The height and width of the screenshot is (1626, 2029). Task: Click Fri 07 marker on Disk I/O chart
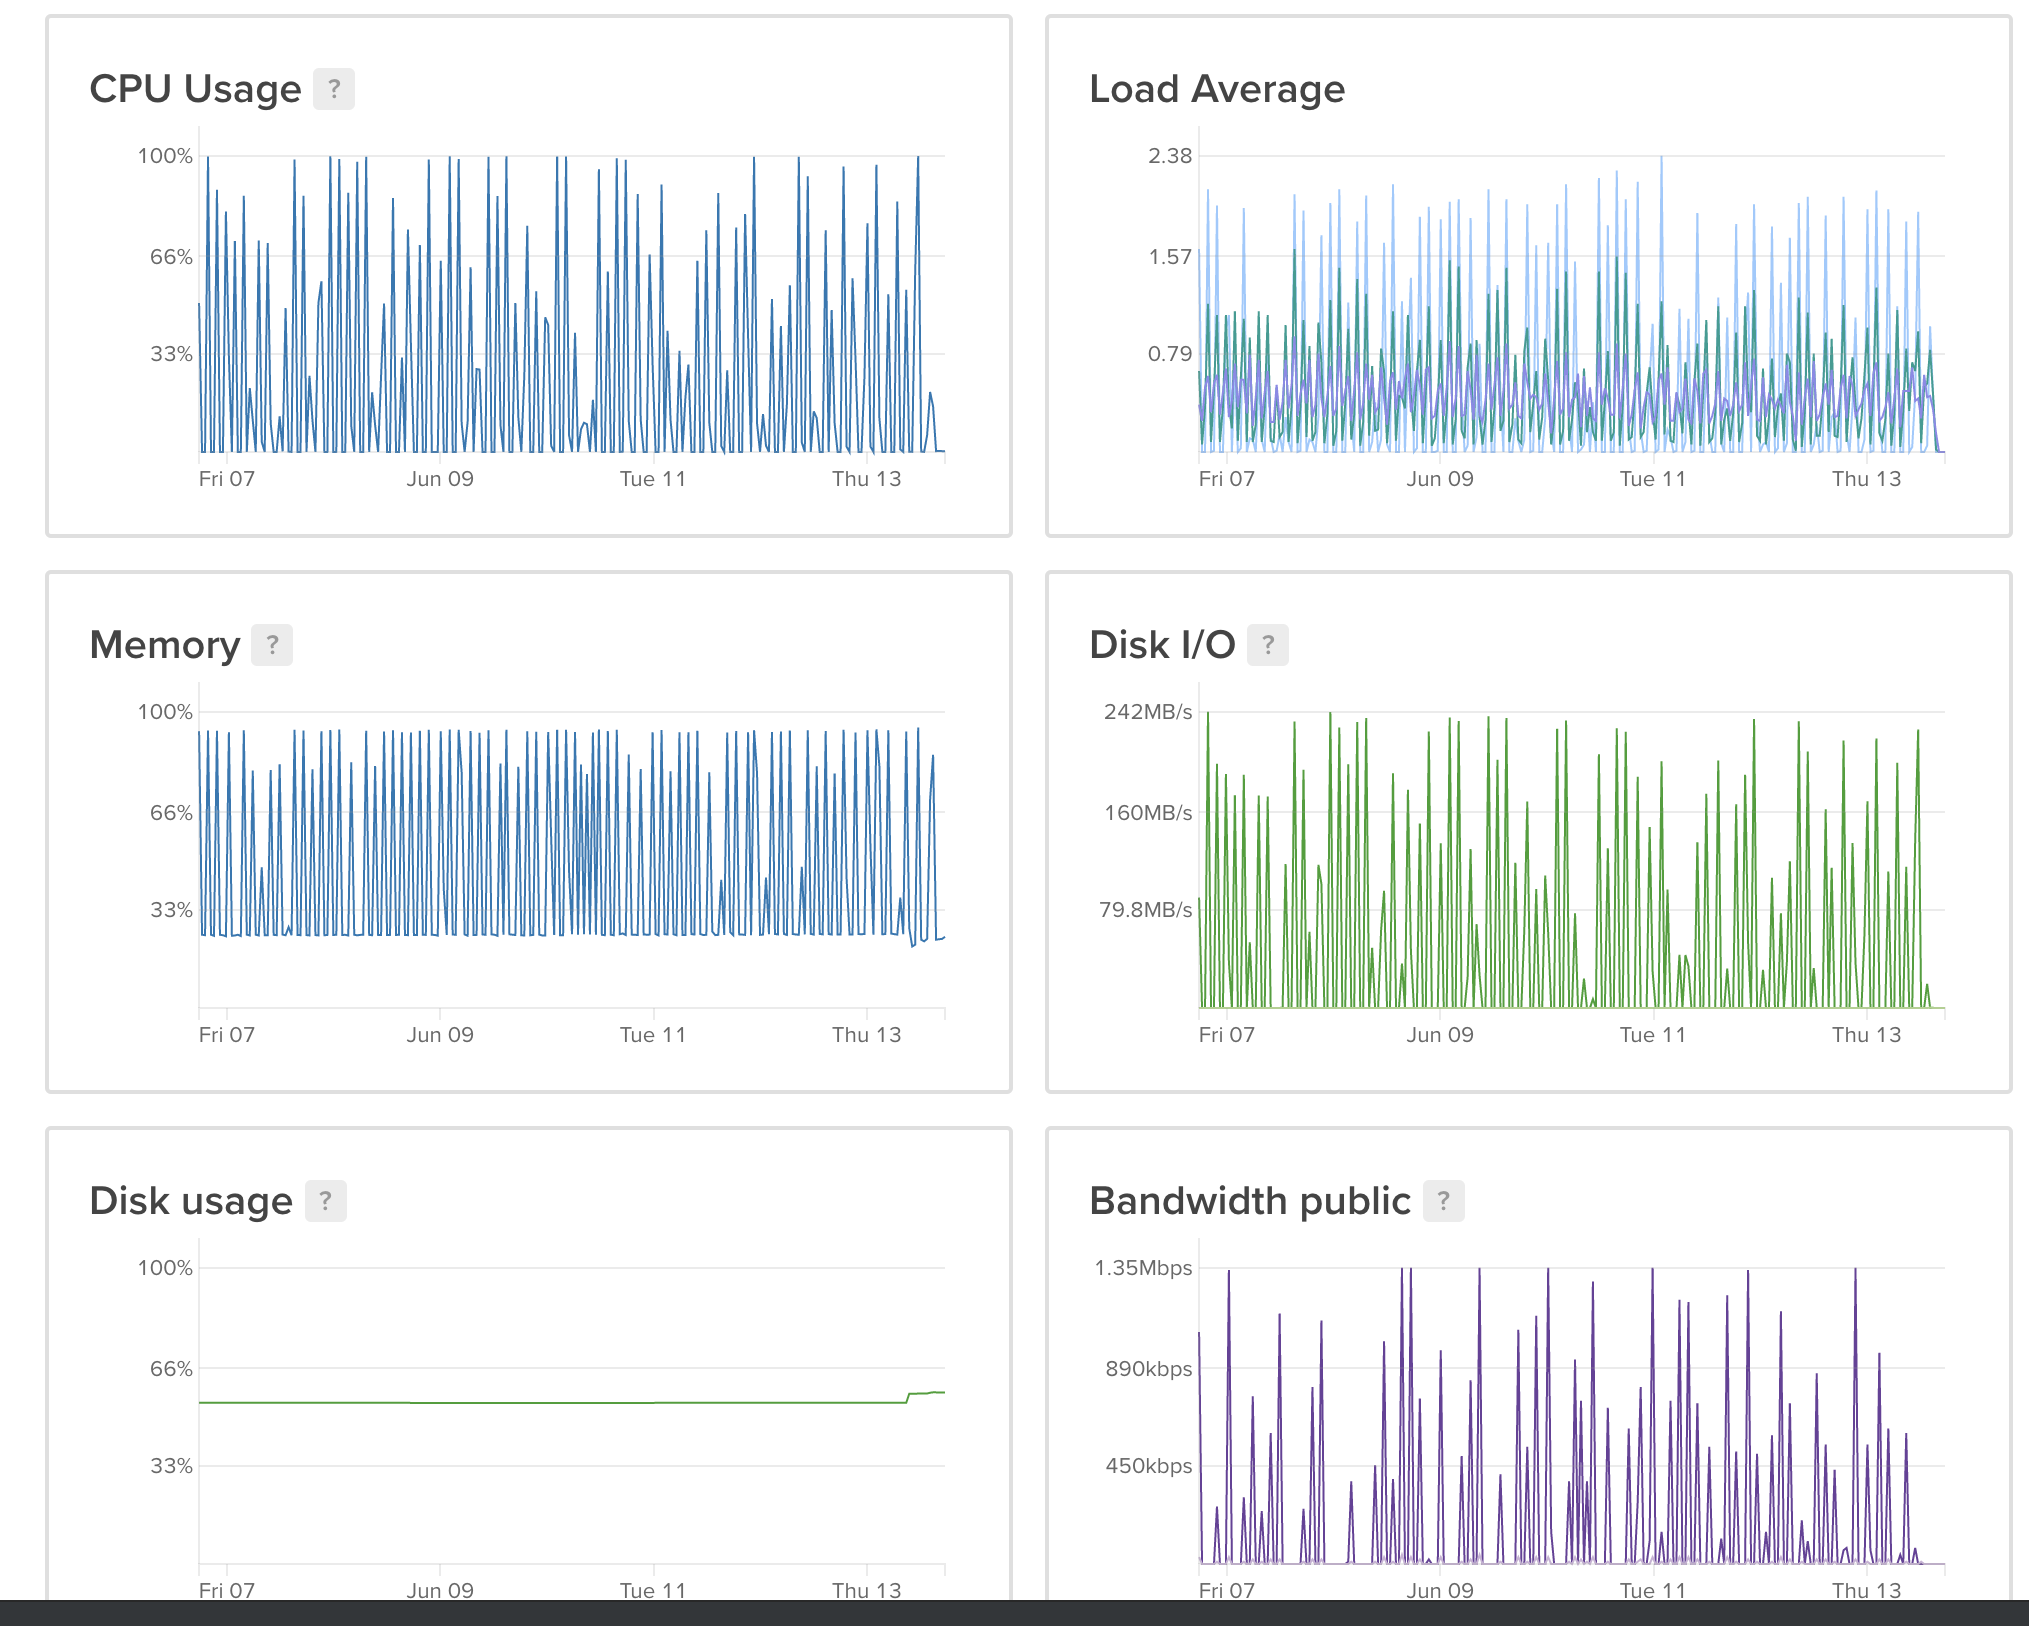(x=1226, y=1035)
